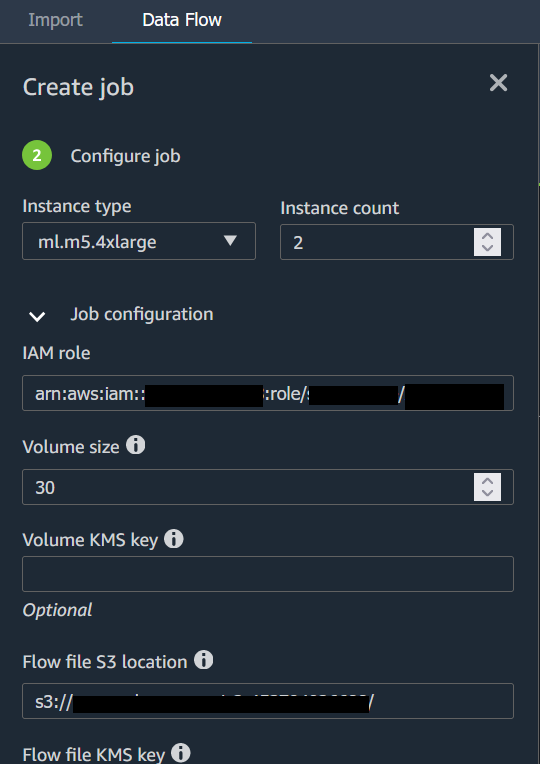Close the Create job panel
540x764 pixels.
(x=498, y=83)
